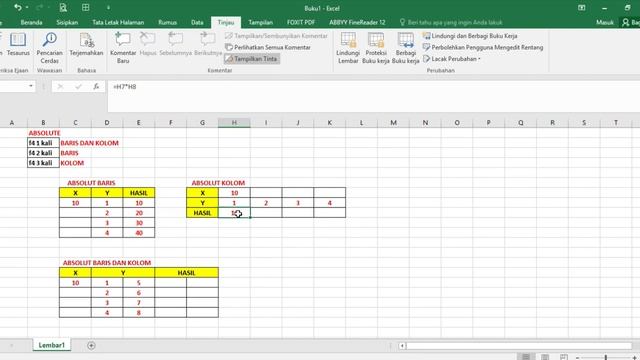Select column H header
The image size is (640, 360).
[x=234, y=122]
